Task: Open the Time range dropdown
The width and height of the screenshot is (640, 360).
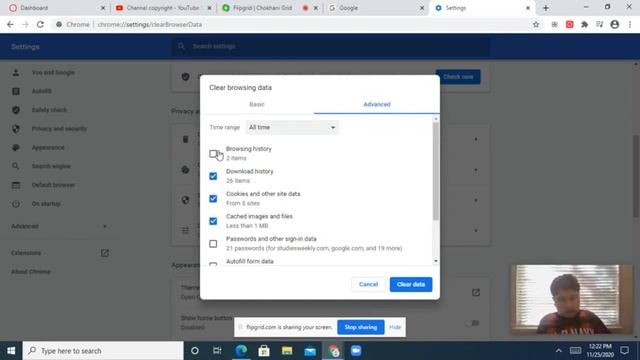Action: (x=292, y=127)
